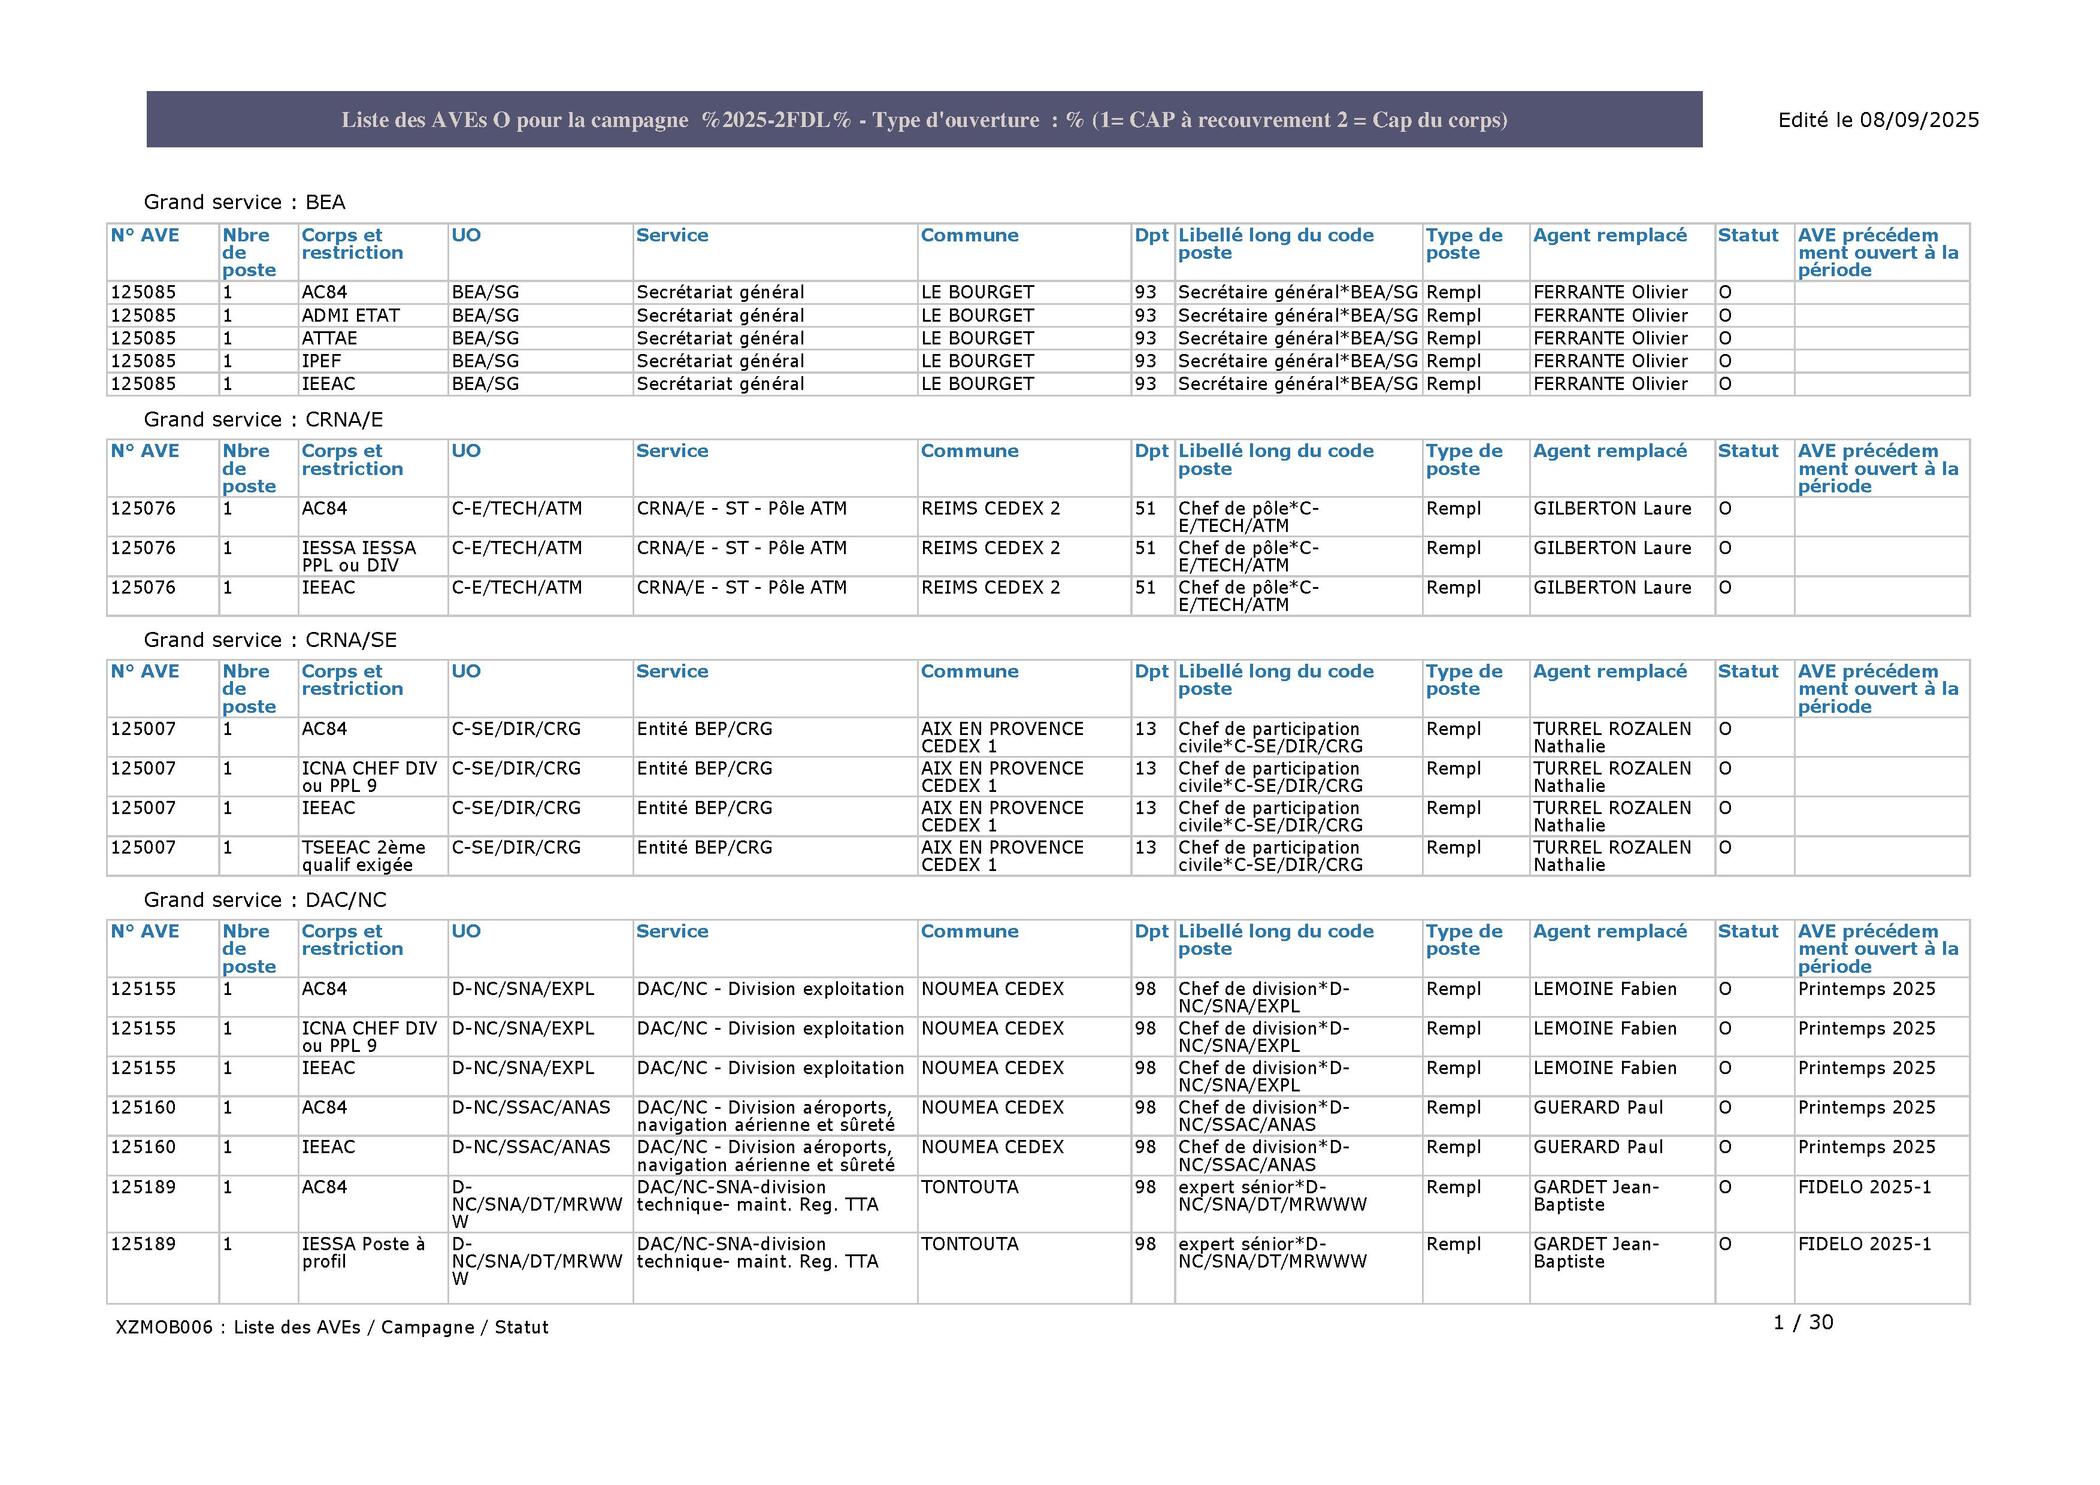Click 'Statut' header in the CRNA/E table
The width and height of the screenshot is (2100, 1485).
pos(1748,451)
